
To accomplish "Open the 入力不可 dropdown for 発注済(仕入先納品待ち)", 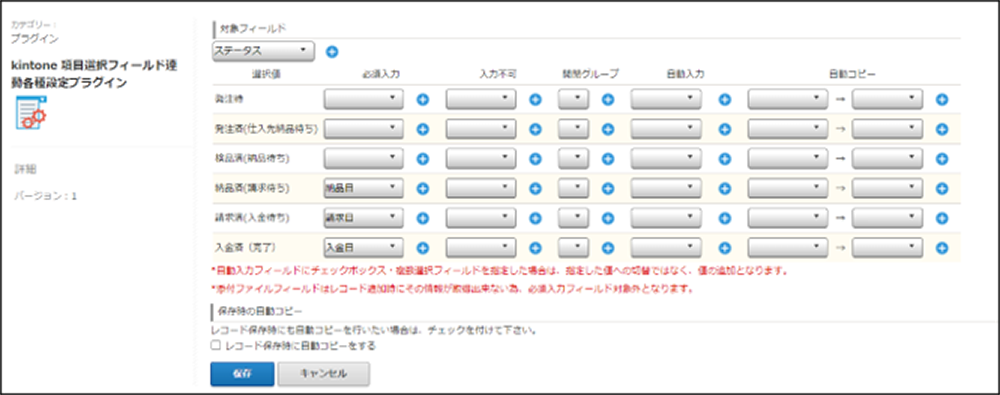I will (x=481, y=129).
